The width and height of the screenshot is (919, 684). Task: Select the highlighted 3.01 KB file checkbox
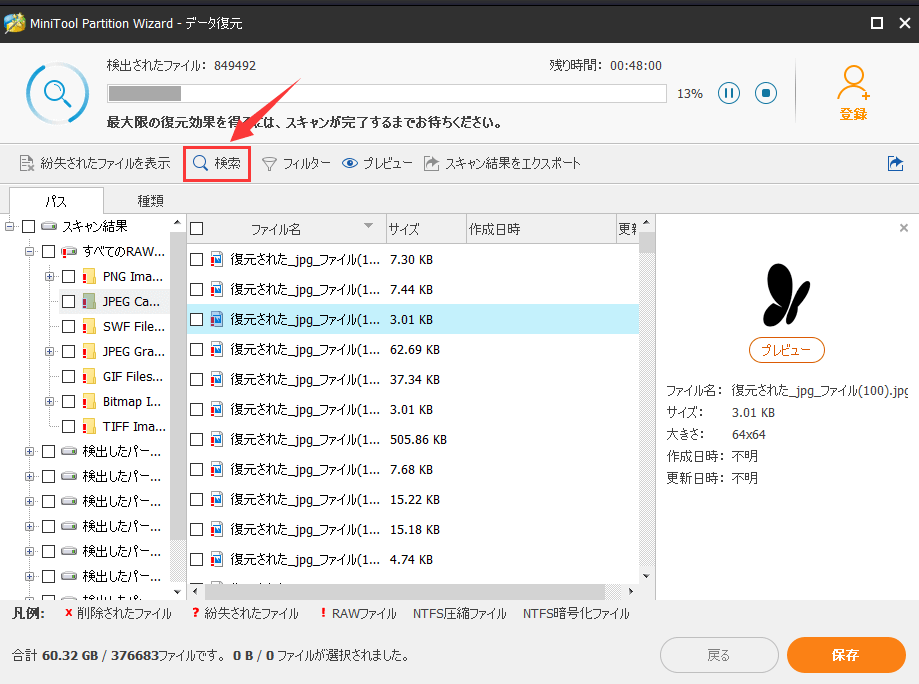(x=196, y=319)
